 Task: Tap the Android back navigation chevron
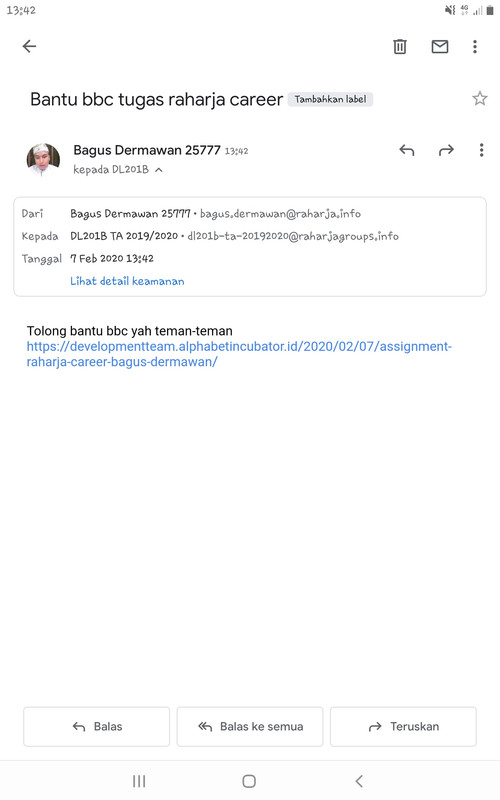pos(359,781)
